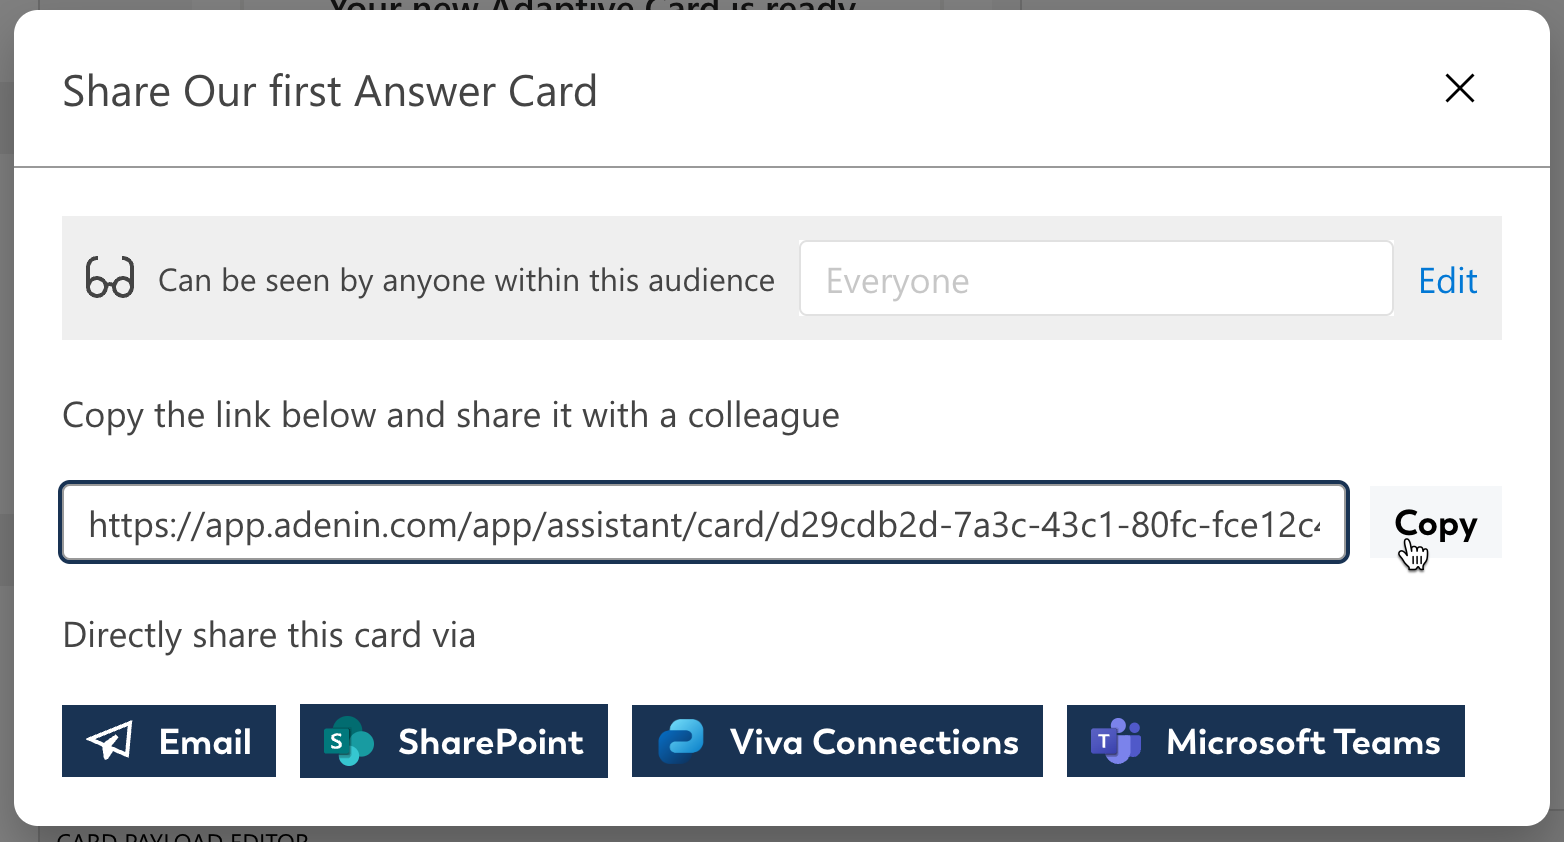Close the Share Our first Answer Card dialog
This screenshot has width=1564, height=842.
coord(1460,88)
